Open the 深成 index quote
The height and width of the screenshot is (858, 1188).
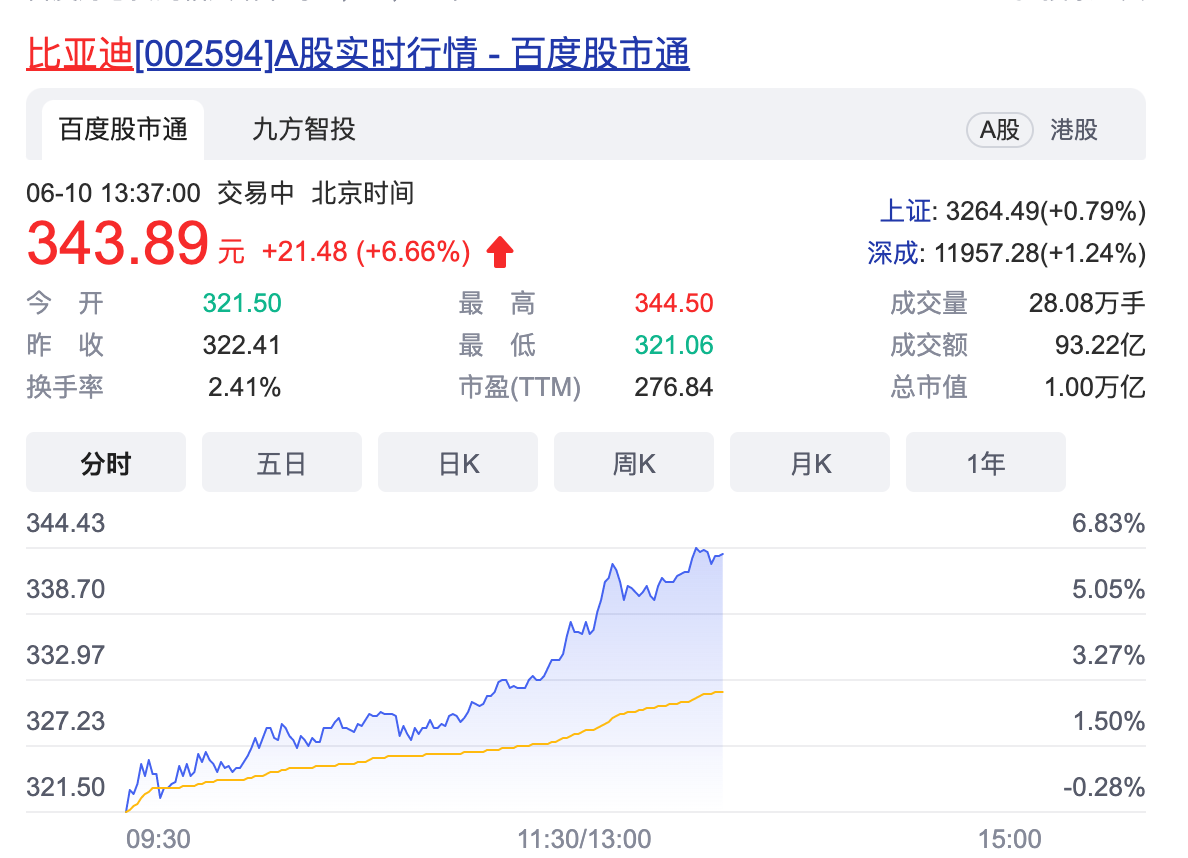pos(1006,252)
